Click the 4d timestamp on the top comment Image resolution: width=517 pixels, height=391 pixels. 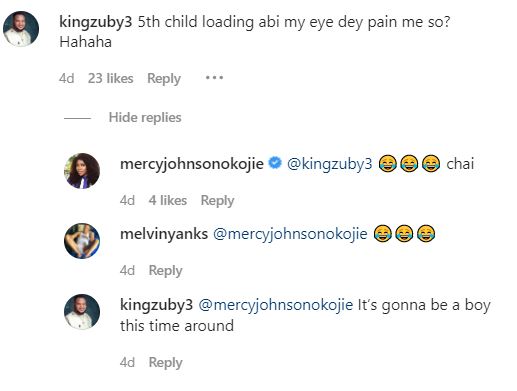tap(67, 78)
